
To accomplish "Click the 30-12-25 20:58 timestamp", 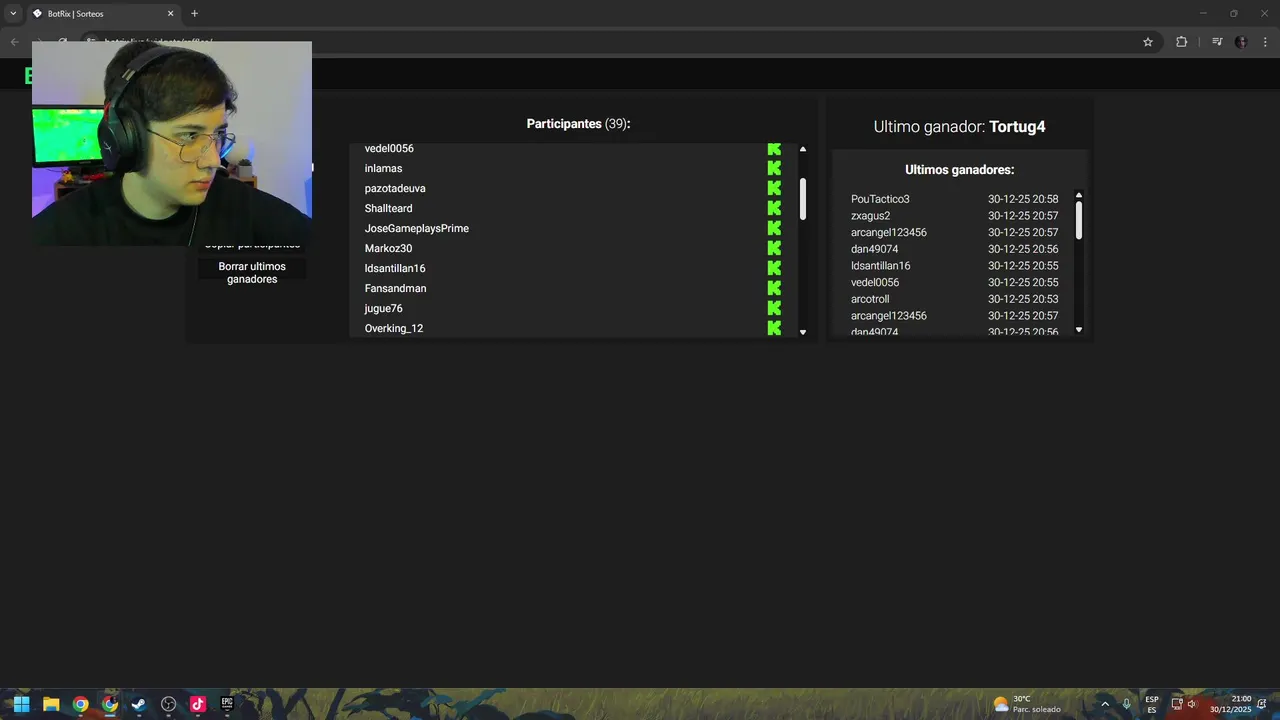I will tap(1023, 199).
